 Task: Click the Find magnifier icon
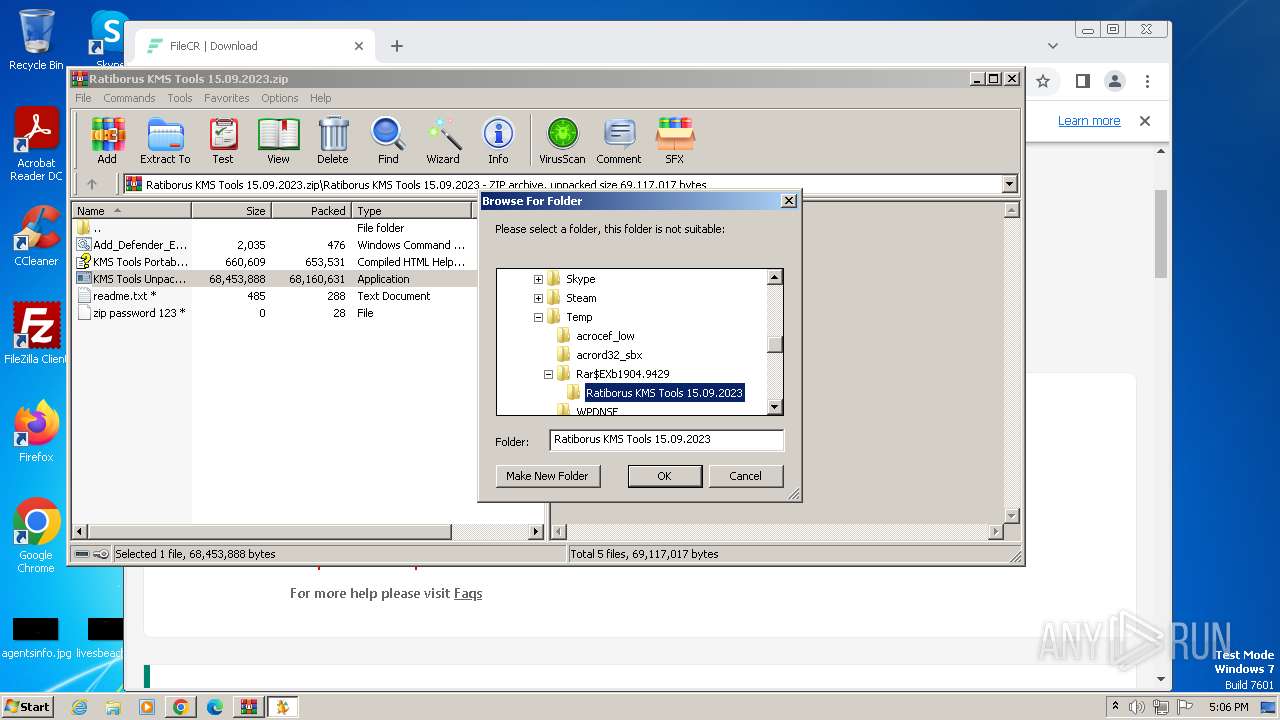(x=388, y=140)
